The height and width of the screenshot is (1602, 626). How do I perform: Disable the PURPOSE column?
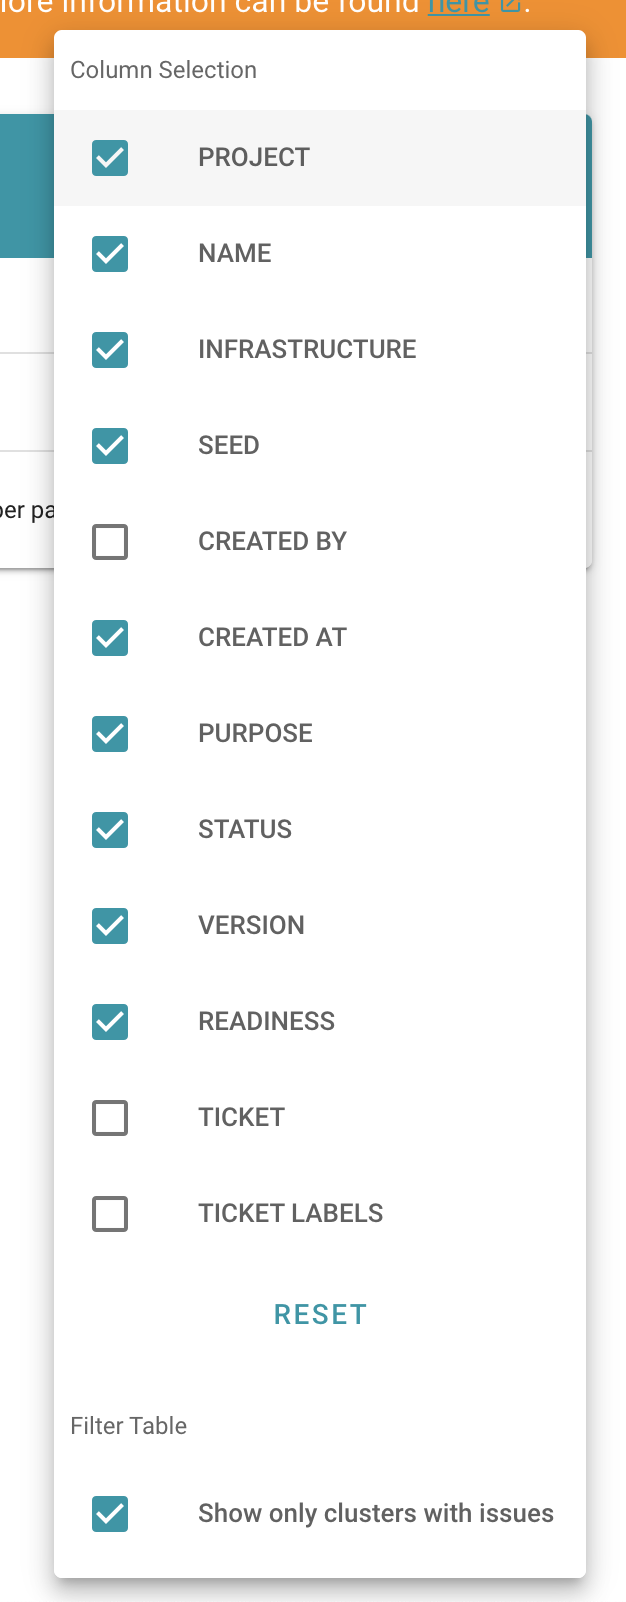[x=110, y=734]
